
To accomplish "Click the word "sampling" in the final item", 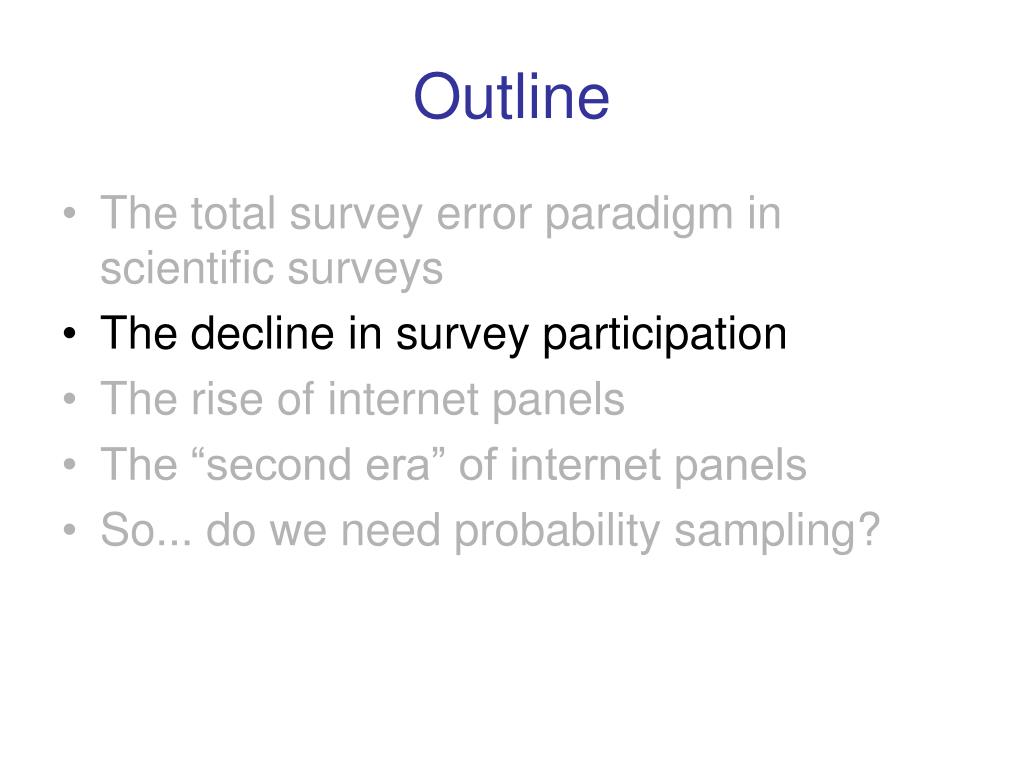I will pyautogui.click(x=764, y=532).
